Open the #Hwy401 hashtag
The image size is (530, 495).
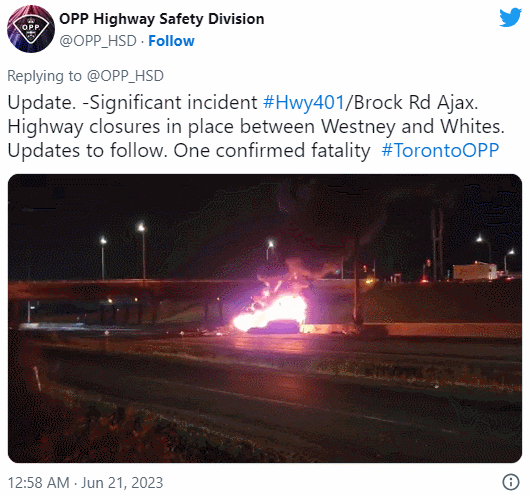click(304, 102)
